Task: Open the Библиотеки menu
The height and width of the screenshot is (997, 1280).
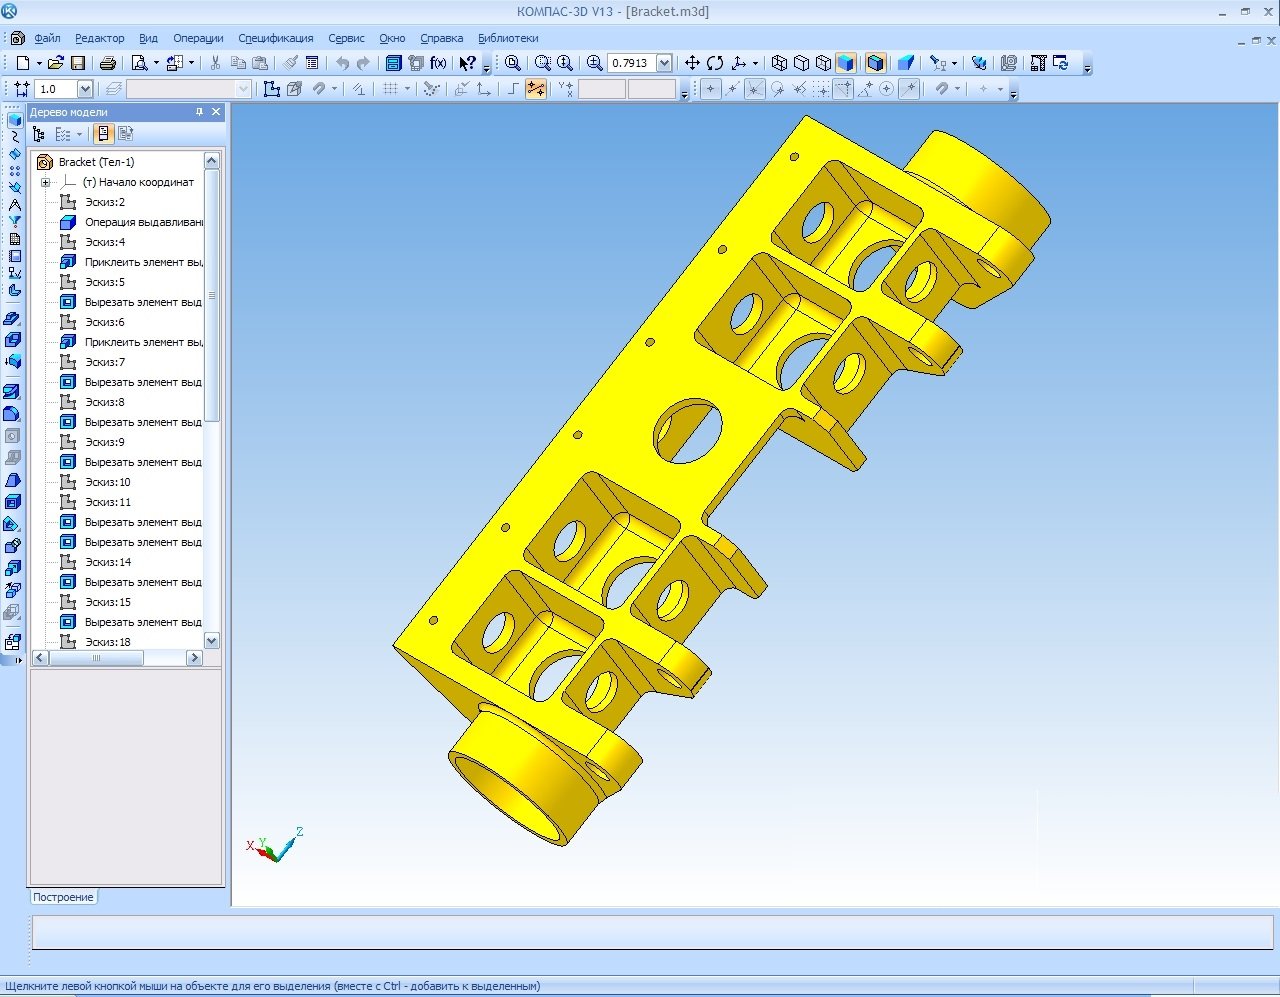Action: pyautogui.click(x=508, y=38)
